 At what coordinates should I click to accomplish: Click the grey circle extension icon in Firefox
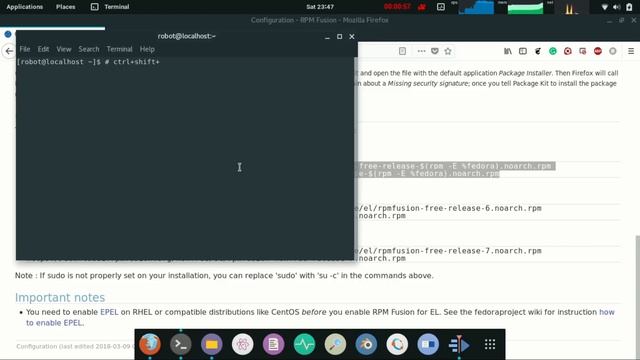click(x=613, y=51)
